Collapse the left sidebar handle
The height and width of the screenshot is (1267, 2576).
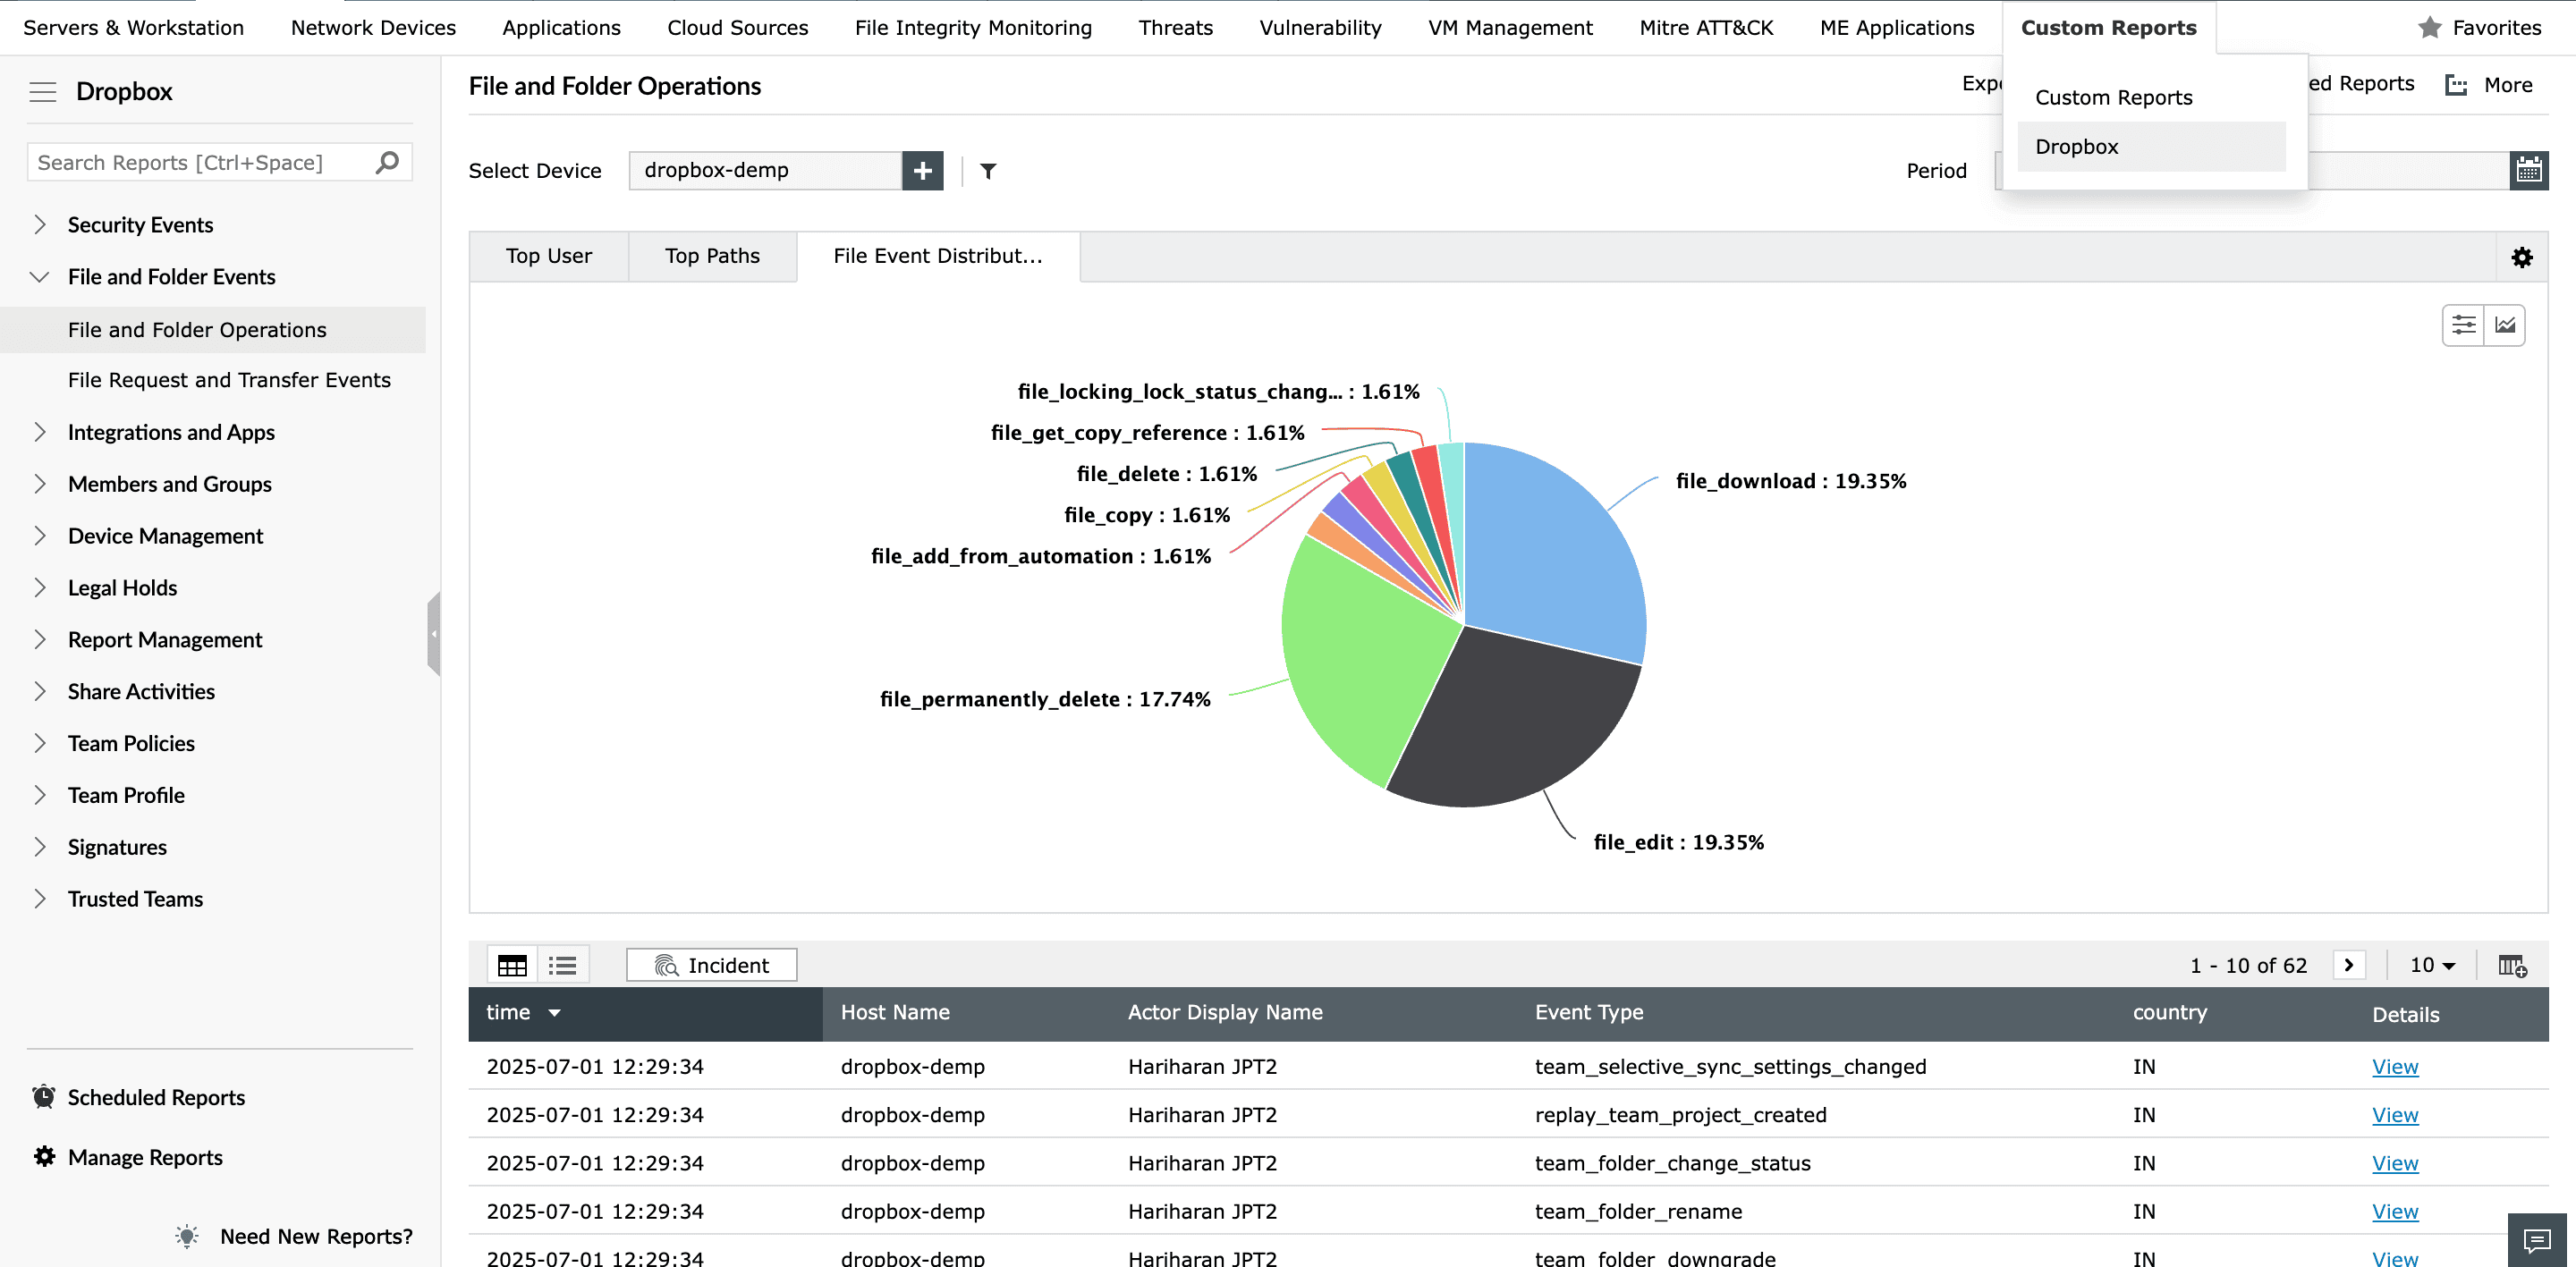pyautogui.click(x=433, y=634)
